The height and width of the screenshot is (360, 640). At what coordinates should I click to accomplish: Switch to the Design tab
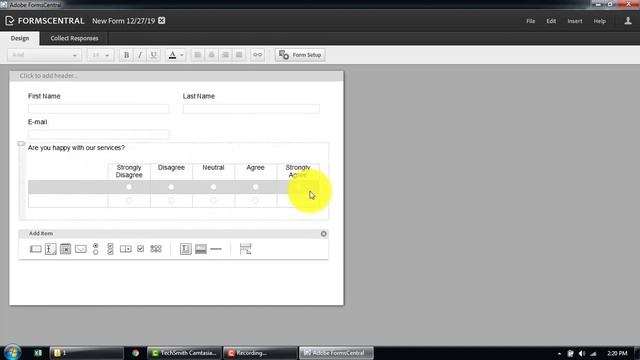click(20, 38)
